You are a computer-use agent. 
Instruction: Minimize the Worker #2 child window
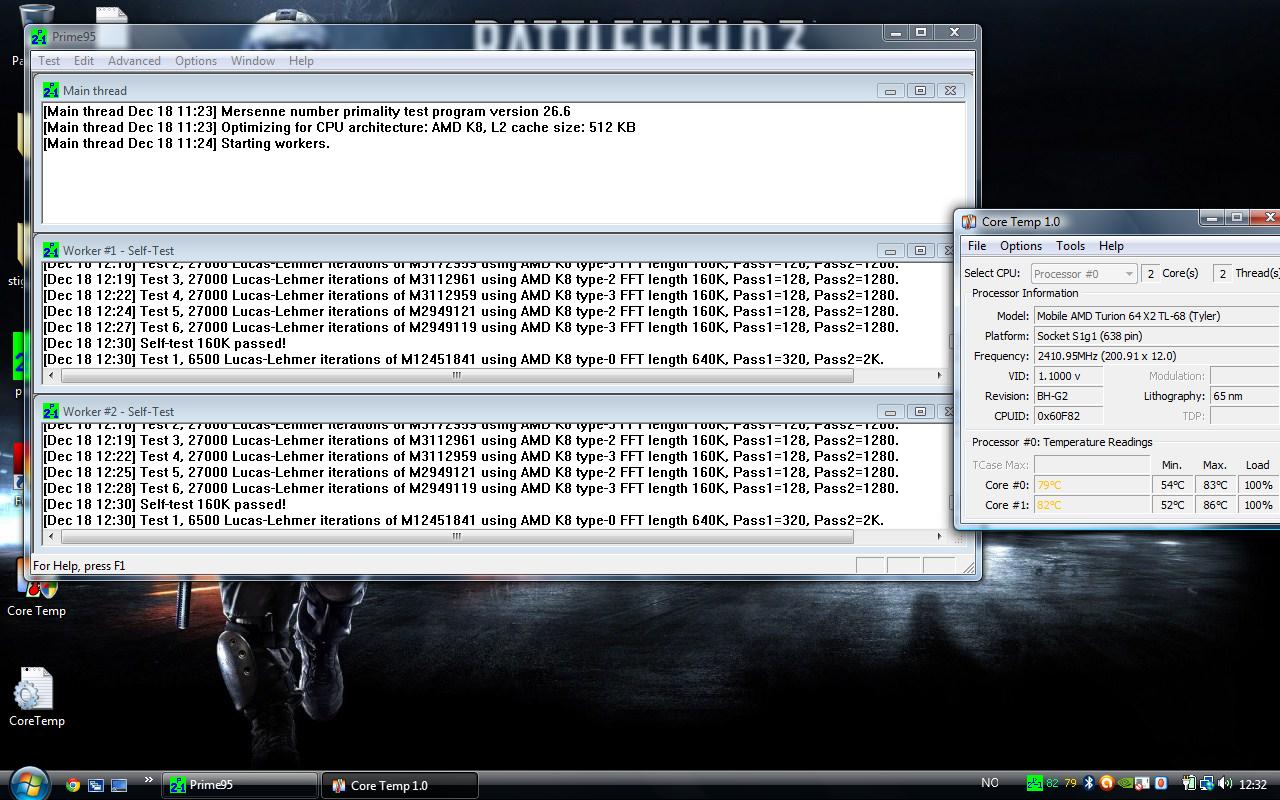tap(889, 412)
